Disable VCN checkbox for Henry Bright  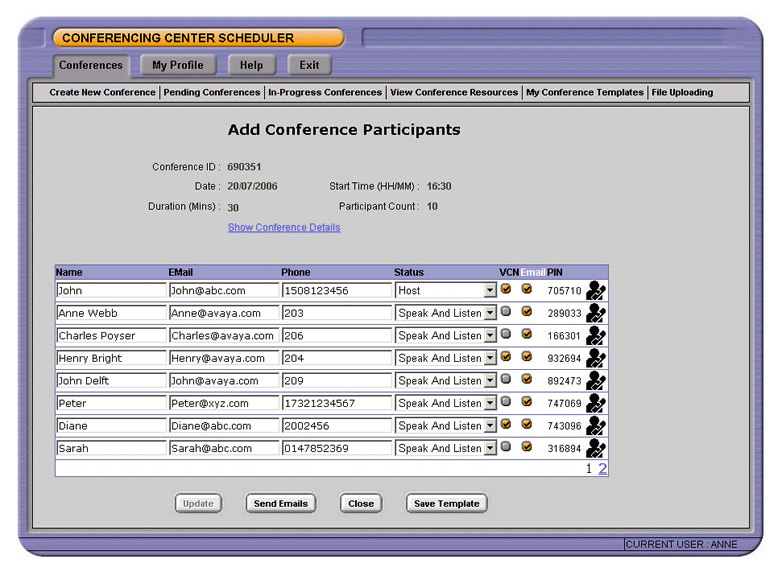(507, 357)
